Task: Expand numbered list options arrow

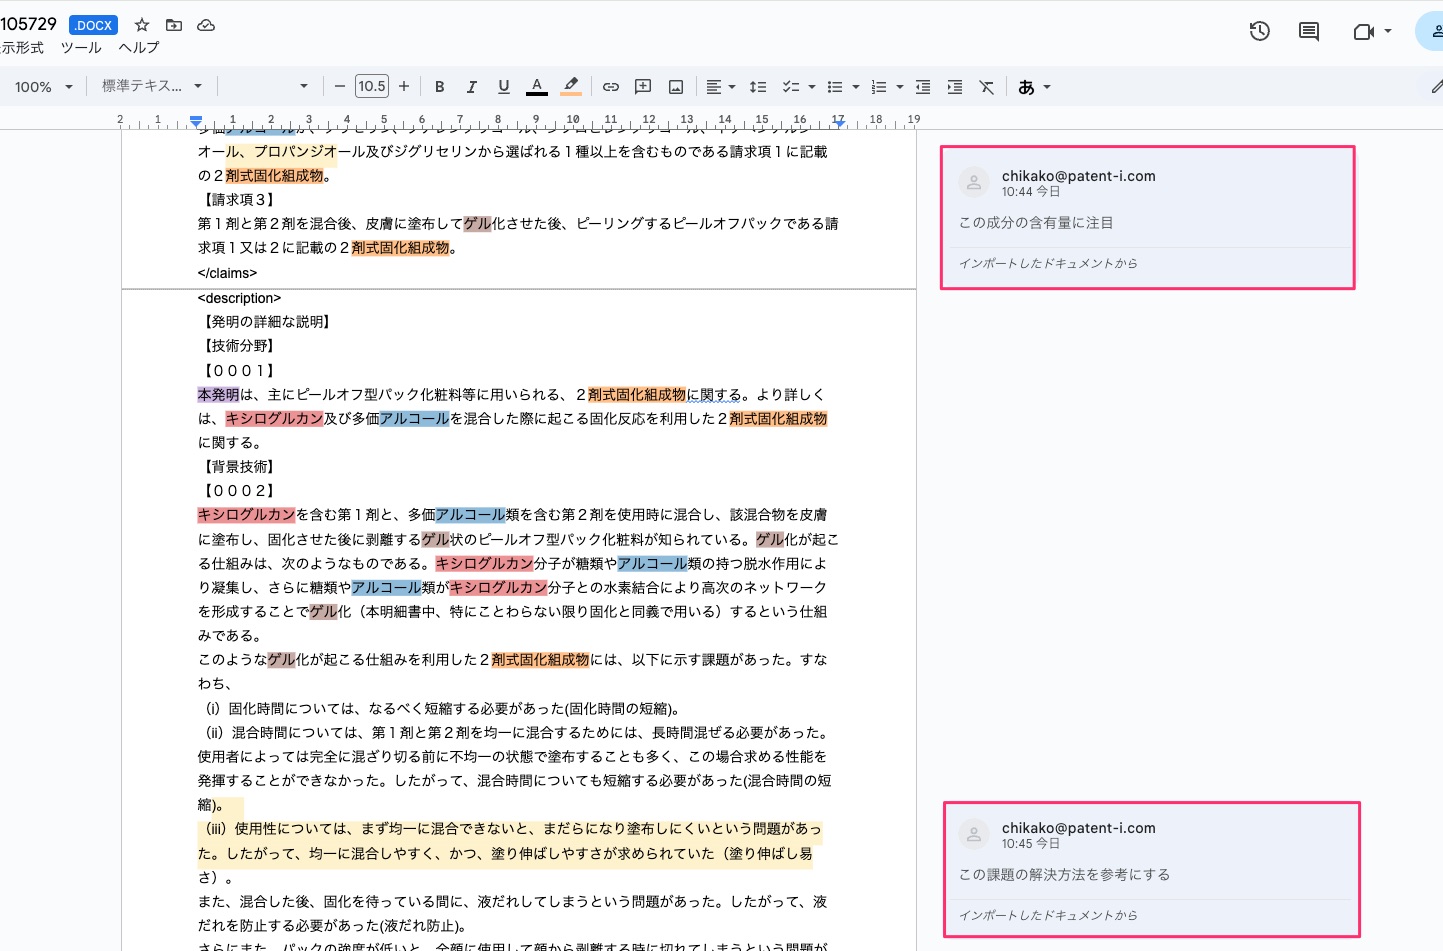Action: click(900, 87)
